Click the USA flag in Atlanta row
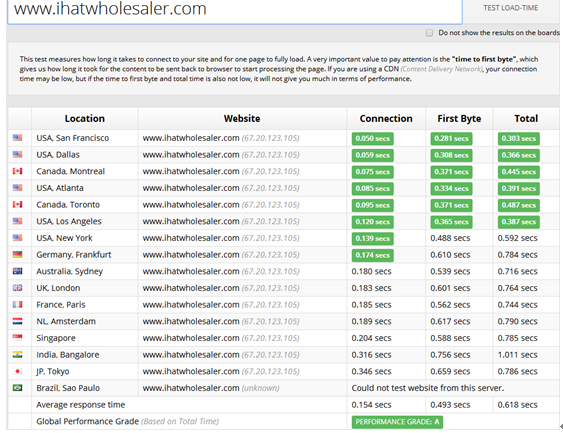The width and height of the screenshot is (563, 433). point(18,187)
